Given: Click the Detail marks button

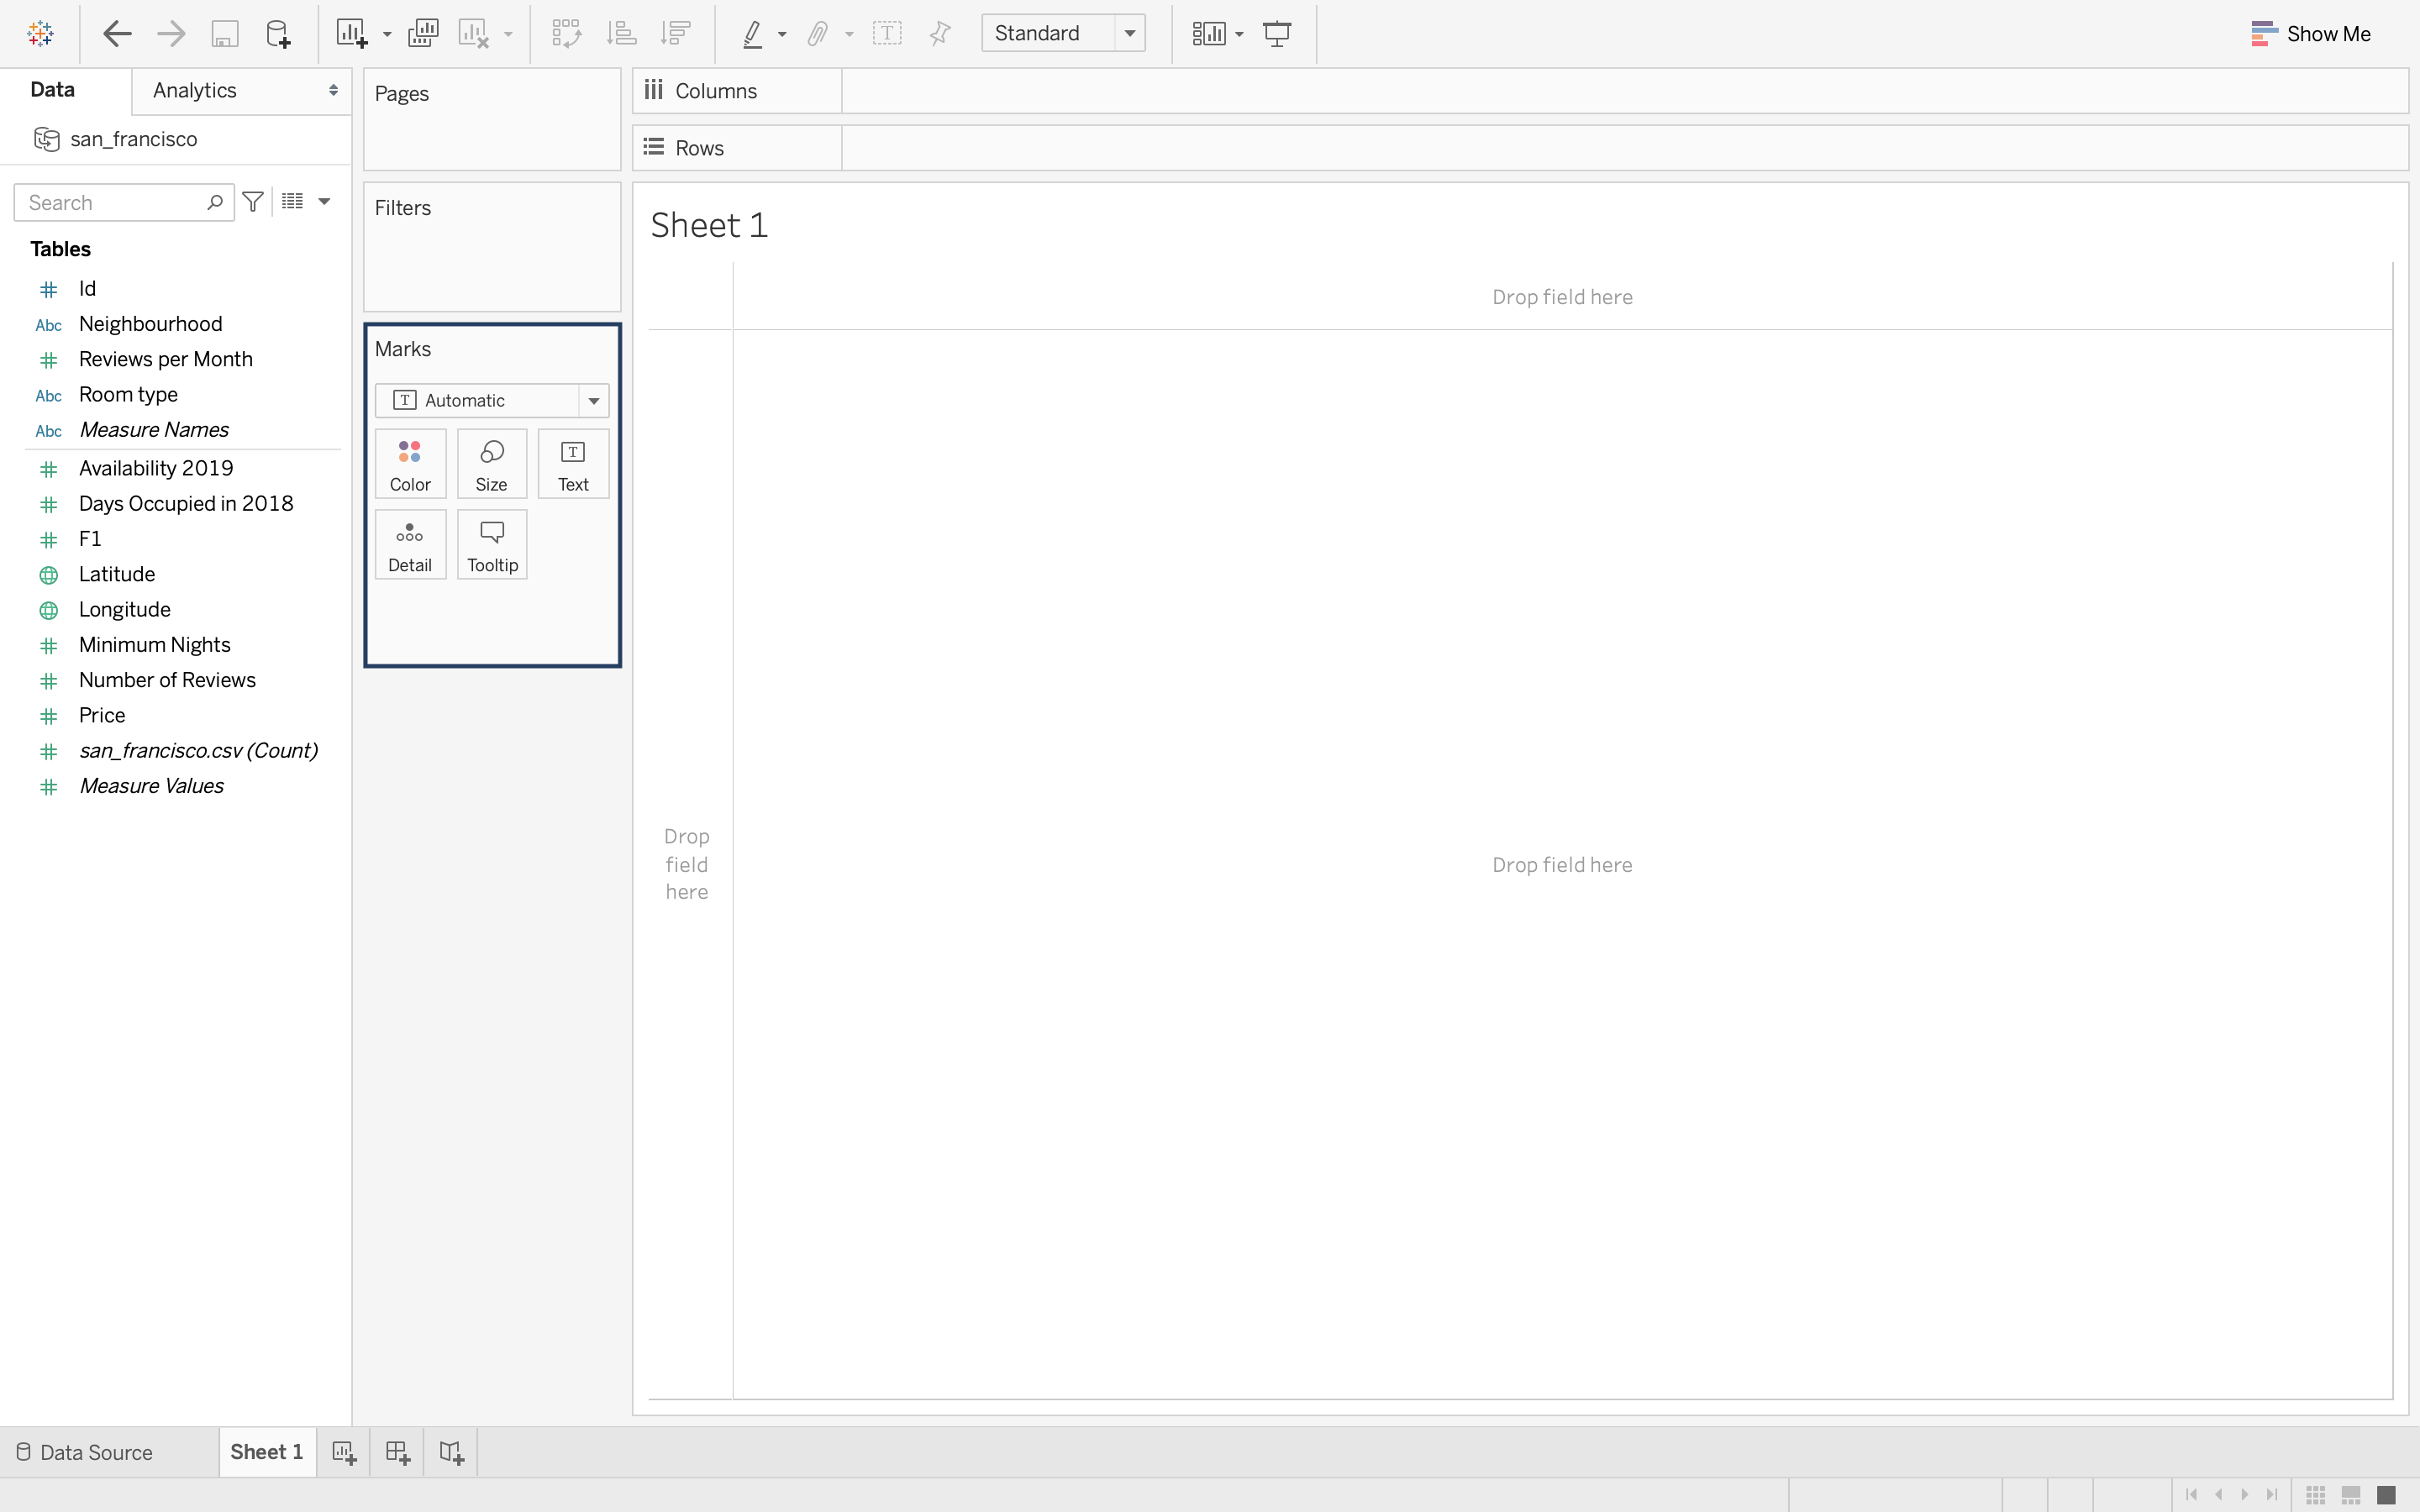Looking at the screenshot, I should tap(410, 545).
